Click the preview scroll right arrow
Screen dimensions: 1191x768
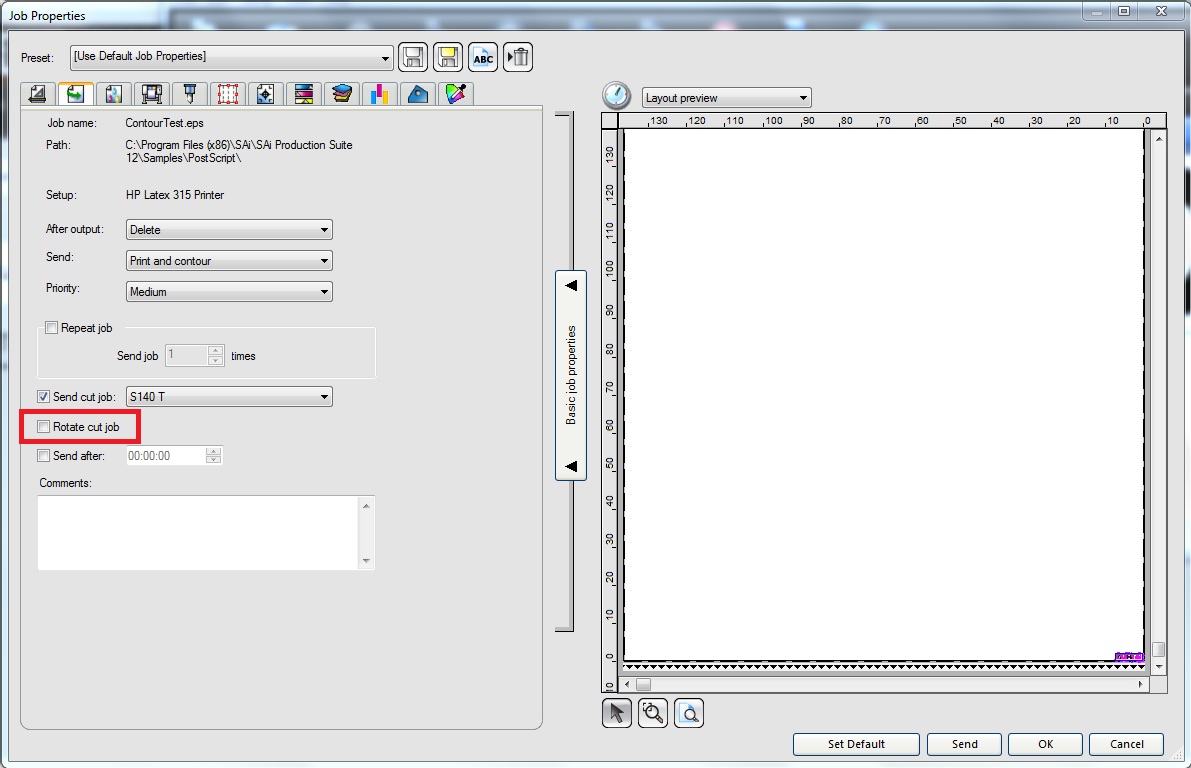[1141, 684]
